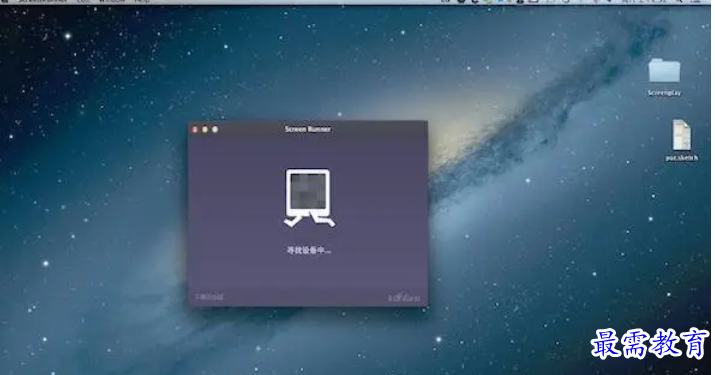Close the Screen Runner window
This screenshot has height=375, width=715.
pyautogui.click(x=195, y=130)
